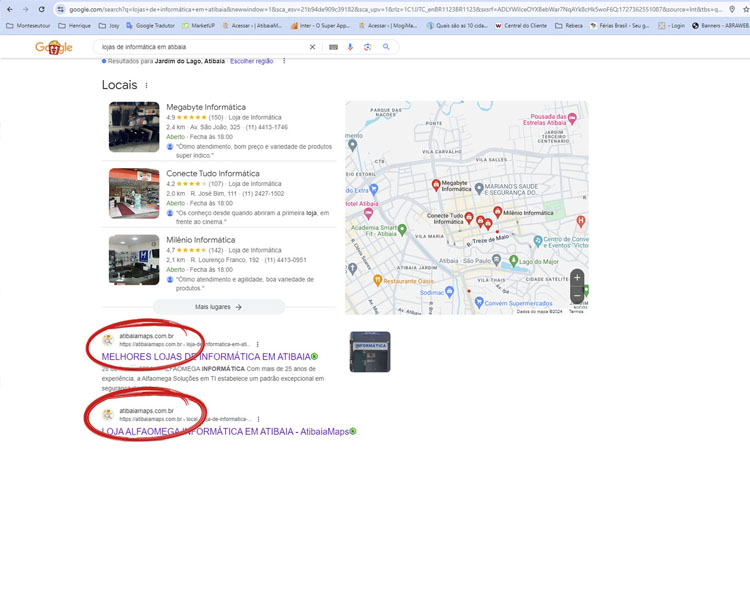
Task: Click the Conecte Tudo Informática photo thumbnail
Action: [134, 193]
